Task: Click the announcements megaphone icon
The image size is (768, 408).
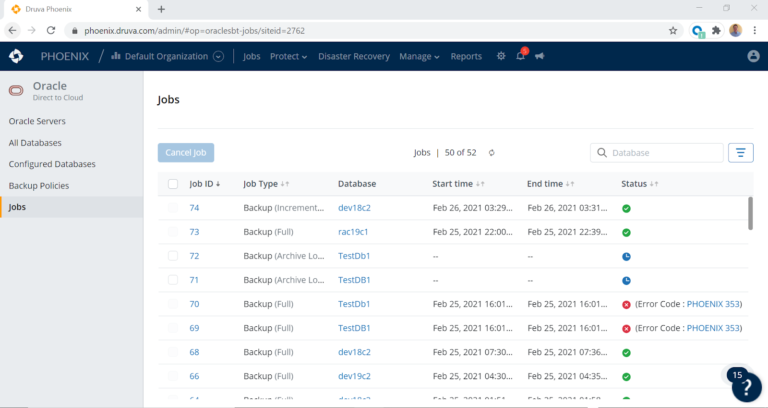Action: point(539,57)
